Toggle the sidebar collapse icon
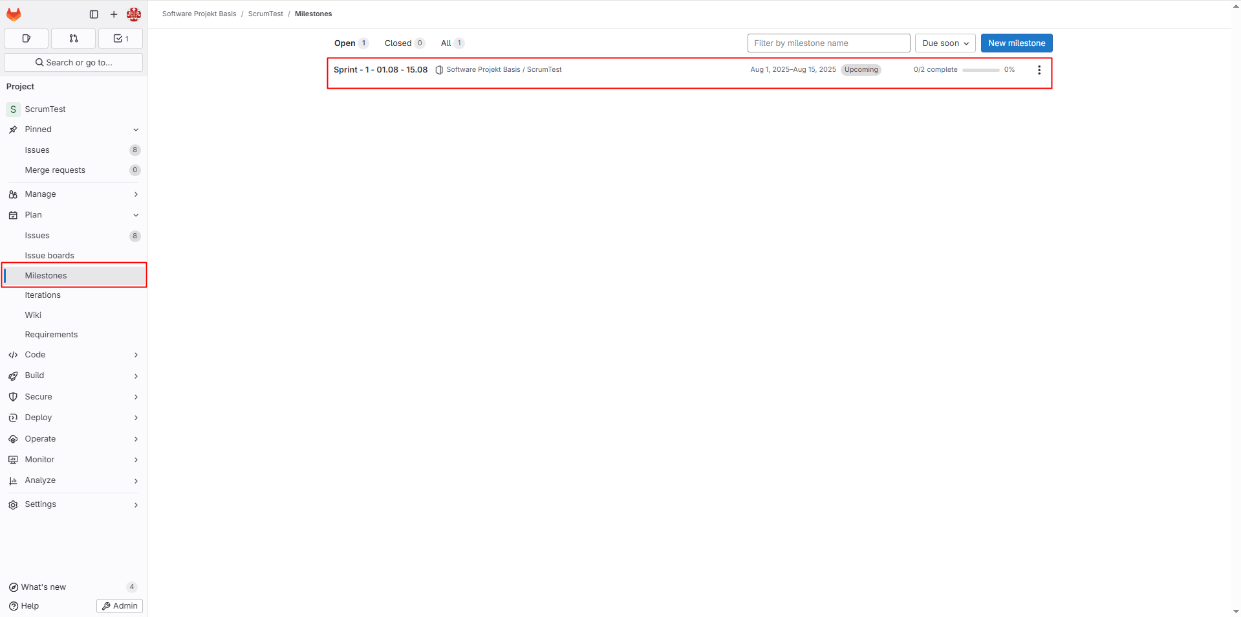Screen dimensions: 1241x617 (x=94, y=14)
